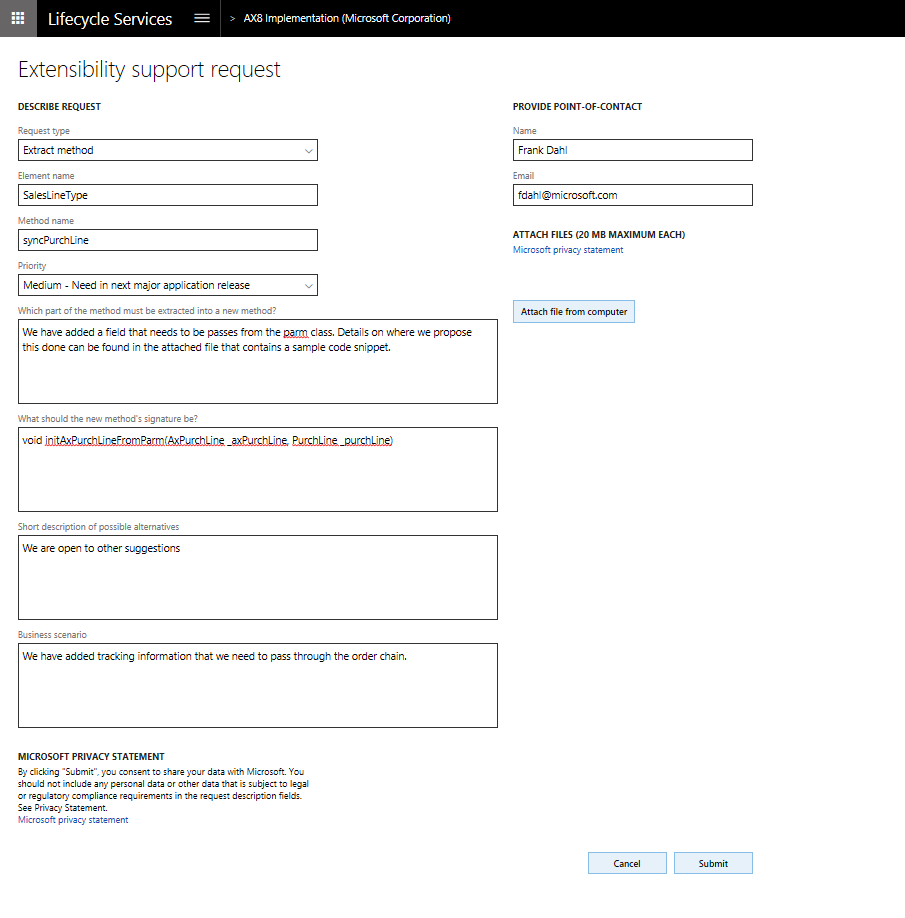Cancel the support request
Screen dimensions: 905x918
click(x=627, y=862)
